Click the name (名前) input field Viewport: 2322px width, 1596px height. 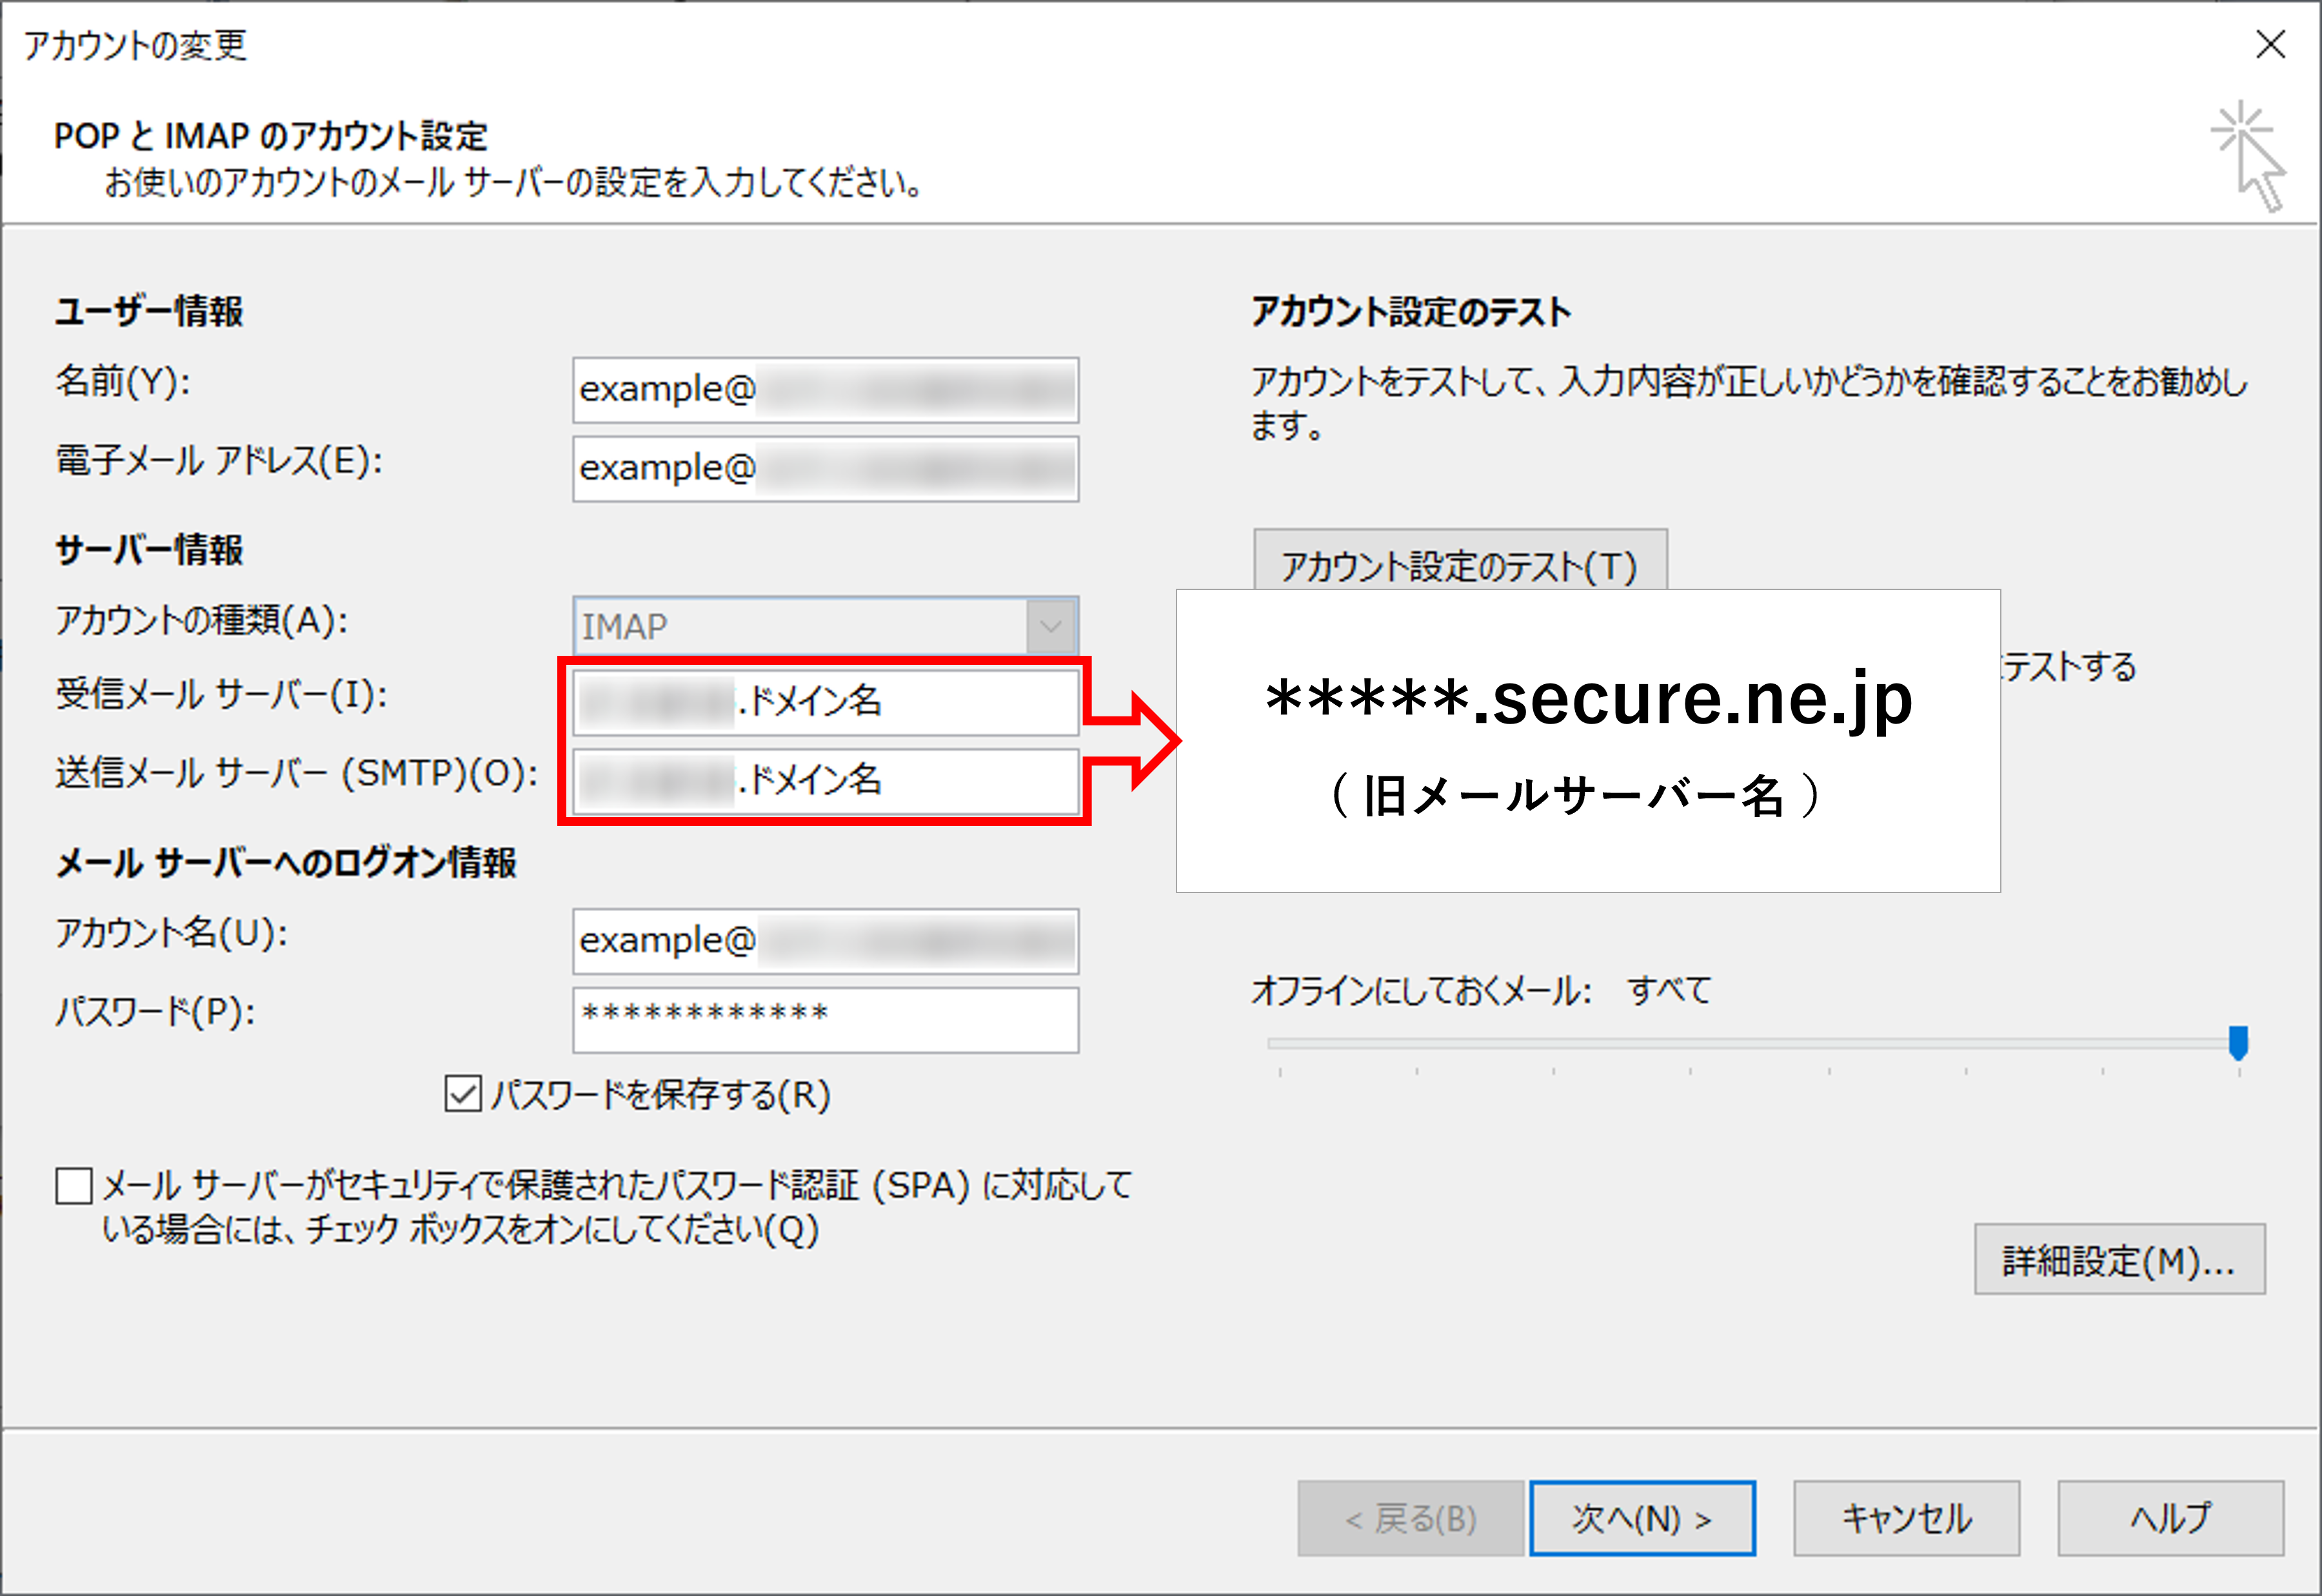[x=825, y=390]
